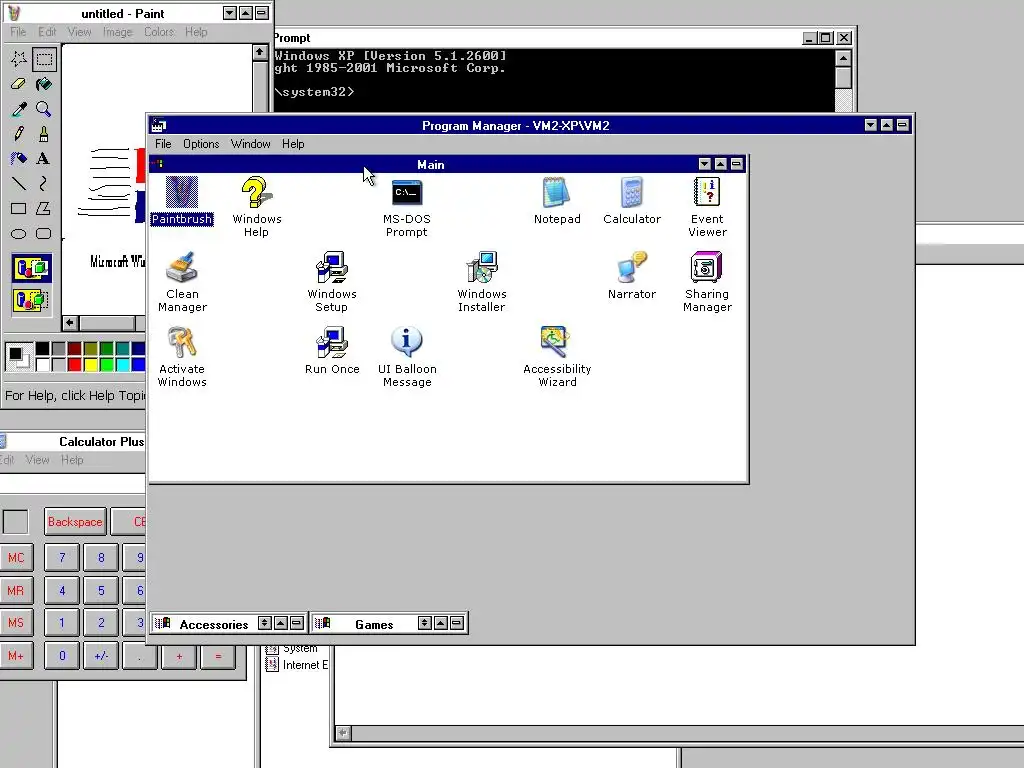The width and height of the screenshot is (1024, 768).
Task: Launch the Calculator icon in Main group
Action: [632, 200]
